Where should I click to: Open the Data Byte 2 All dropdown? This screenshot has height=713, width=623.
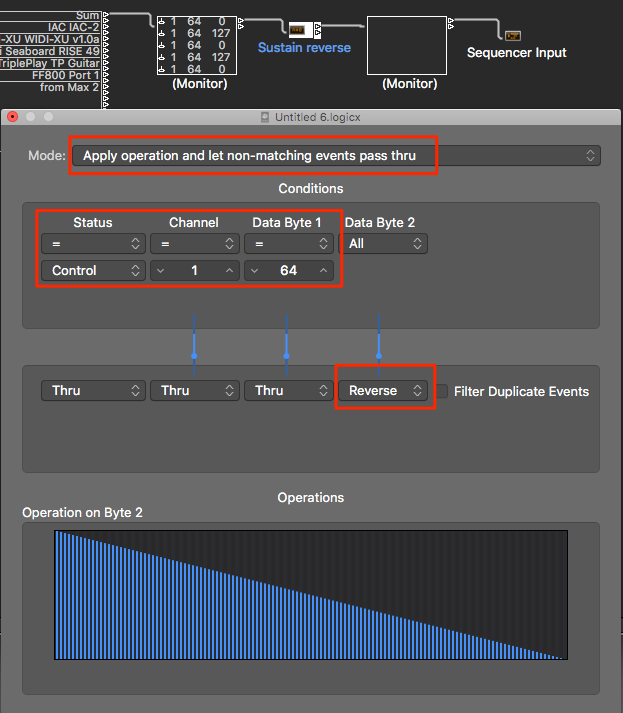click(x=384, y=243)
